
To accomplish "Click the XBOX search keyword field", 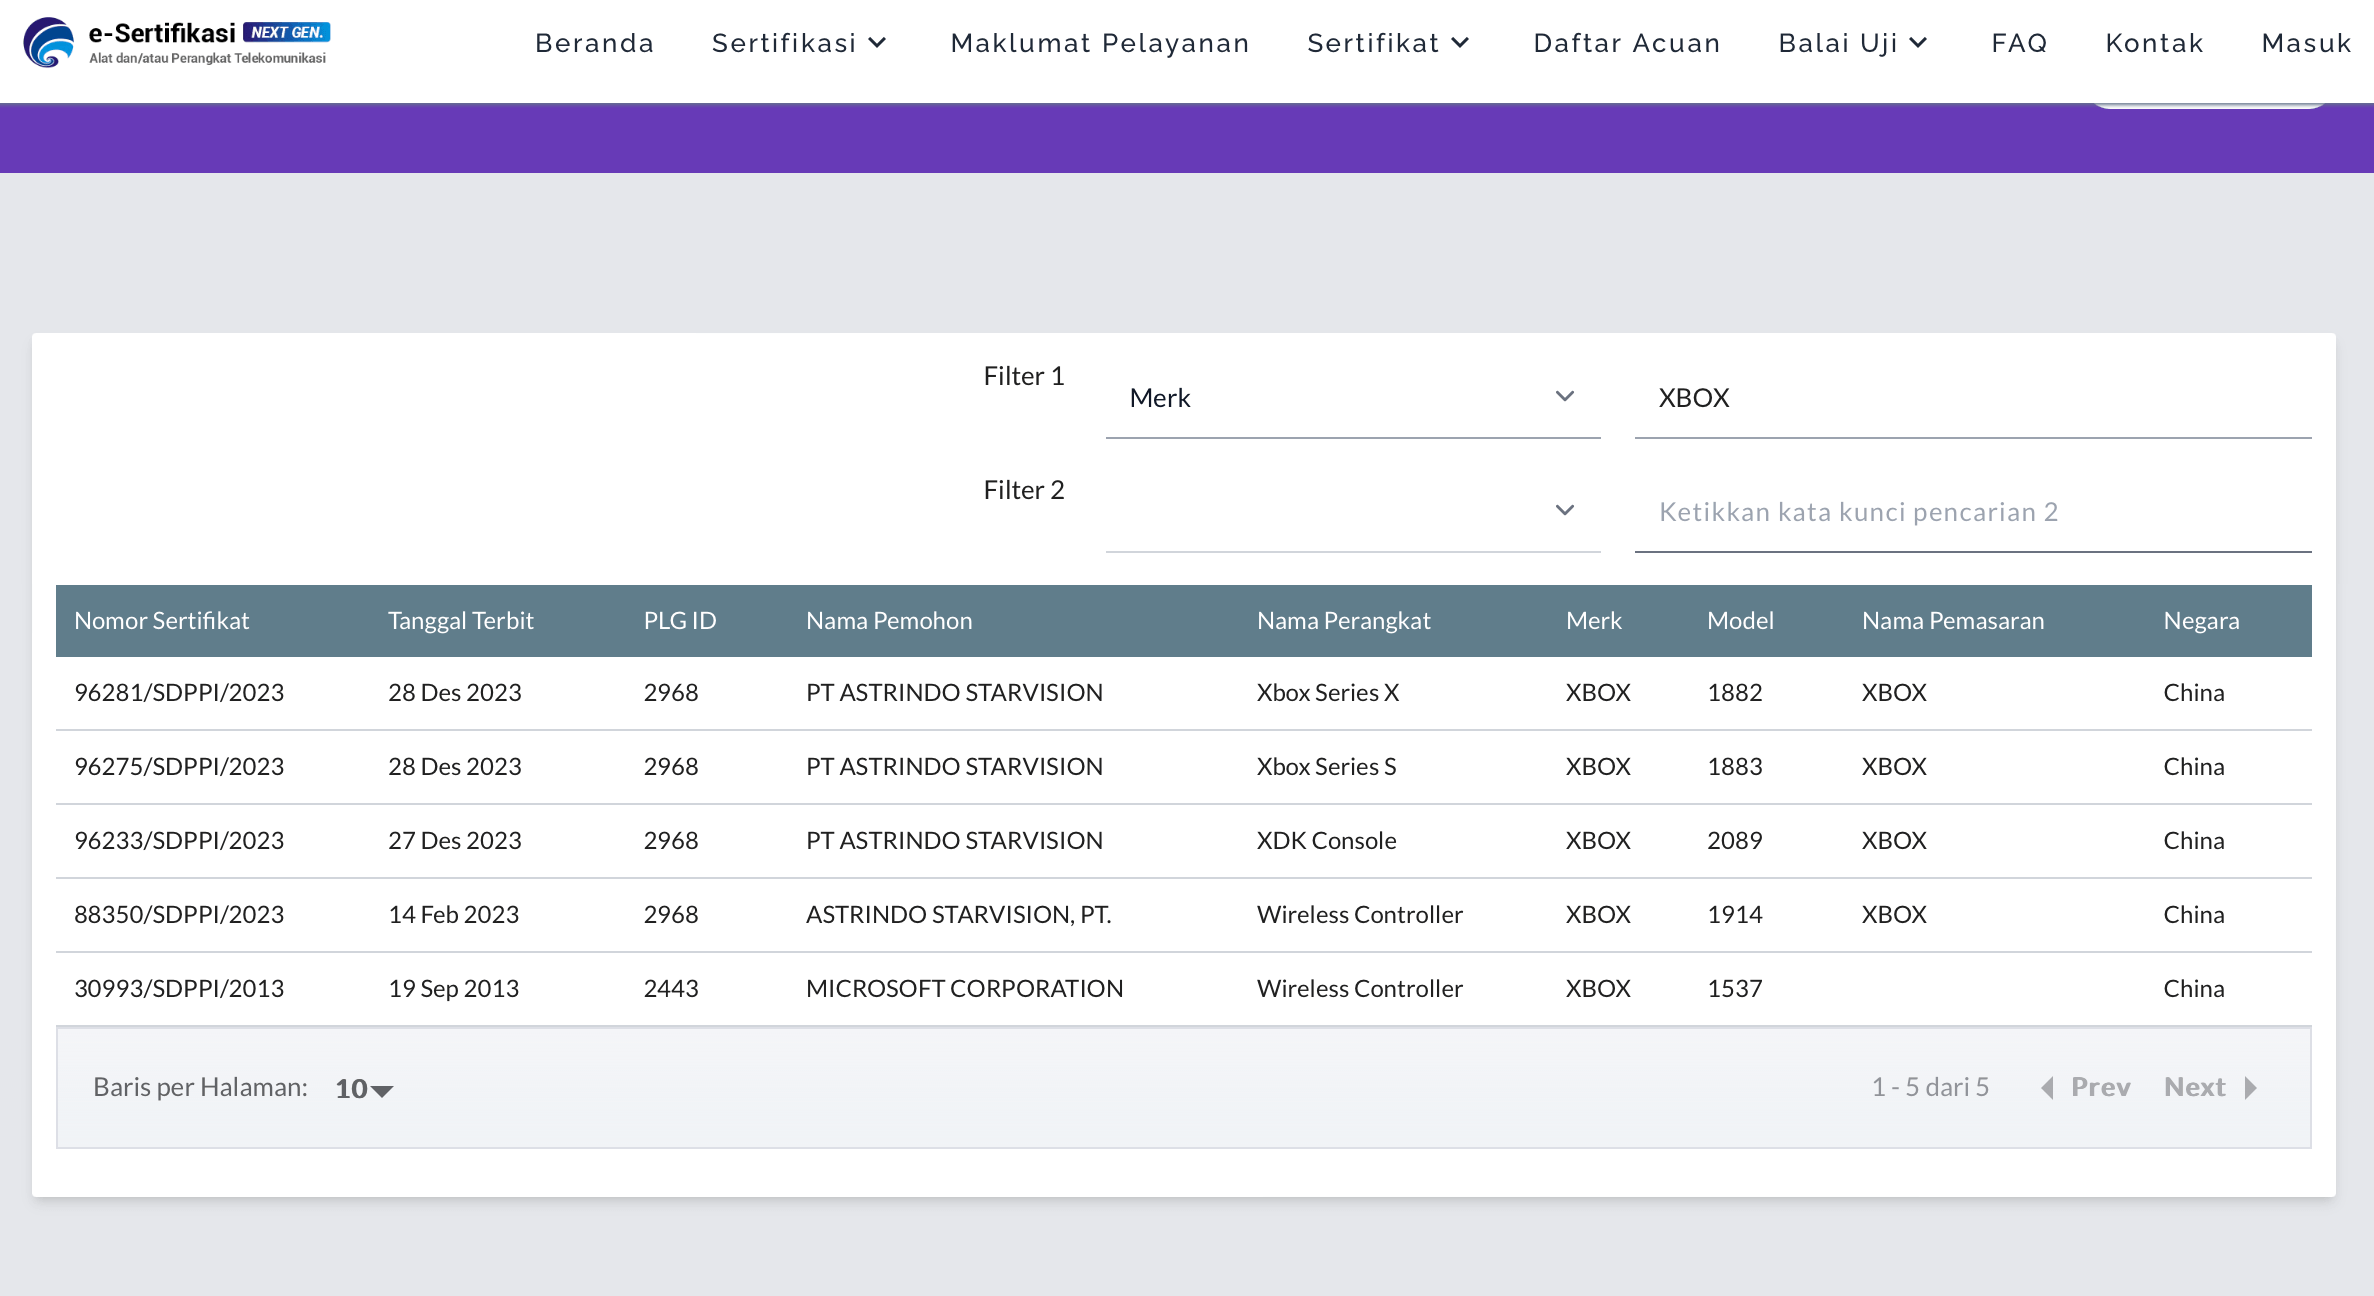I will 1973,398.
